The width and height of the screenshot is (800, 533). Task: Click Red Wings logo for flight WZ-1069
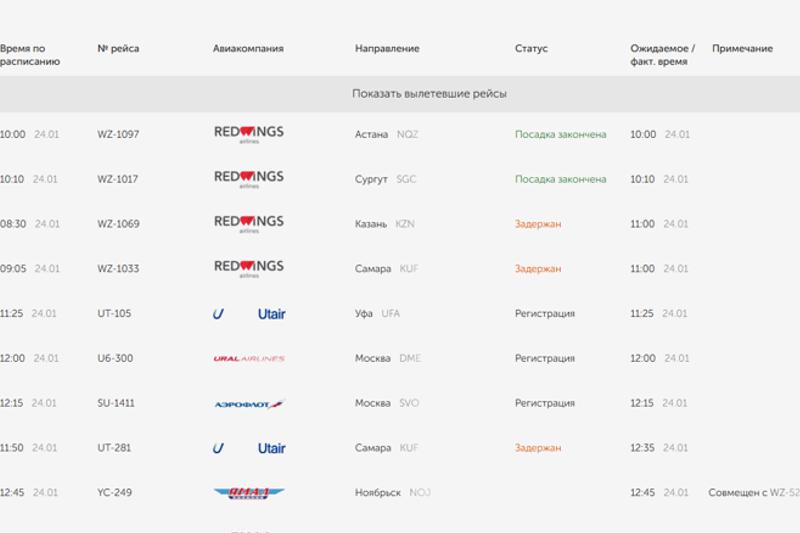click(248, 224)
